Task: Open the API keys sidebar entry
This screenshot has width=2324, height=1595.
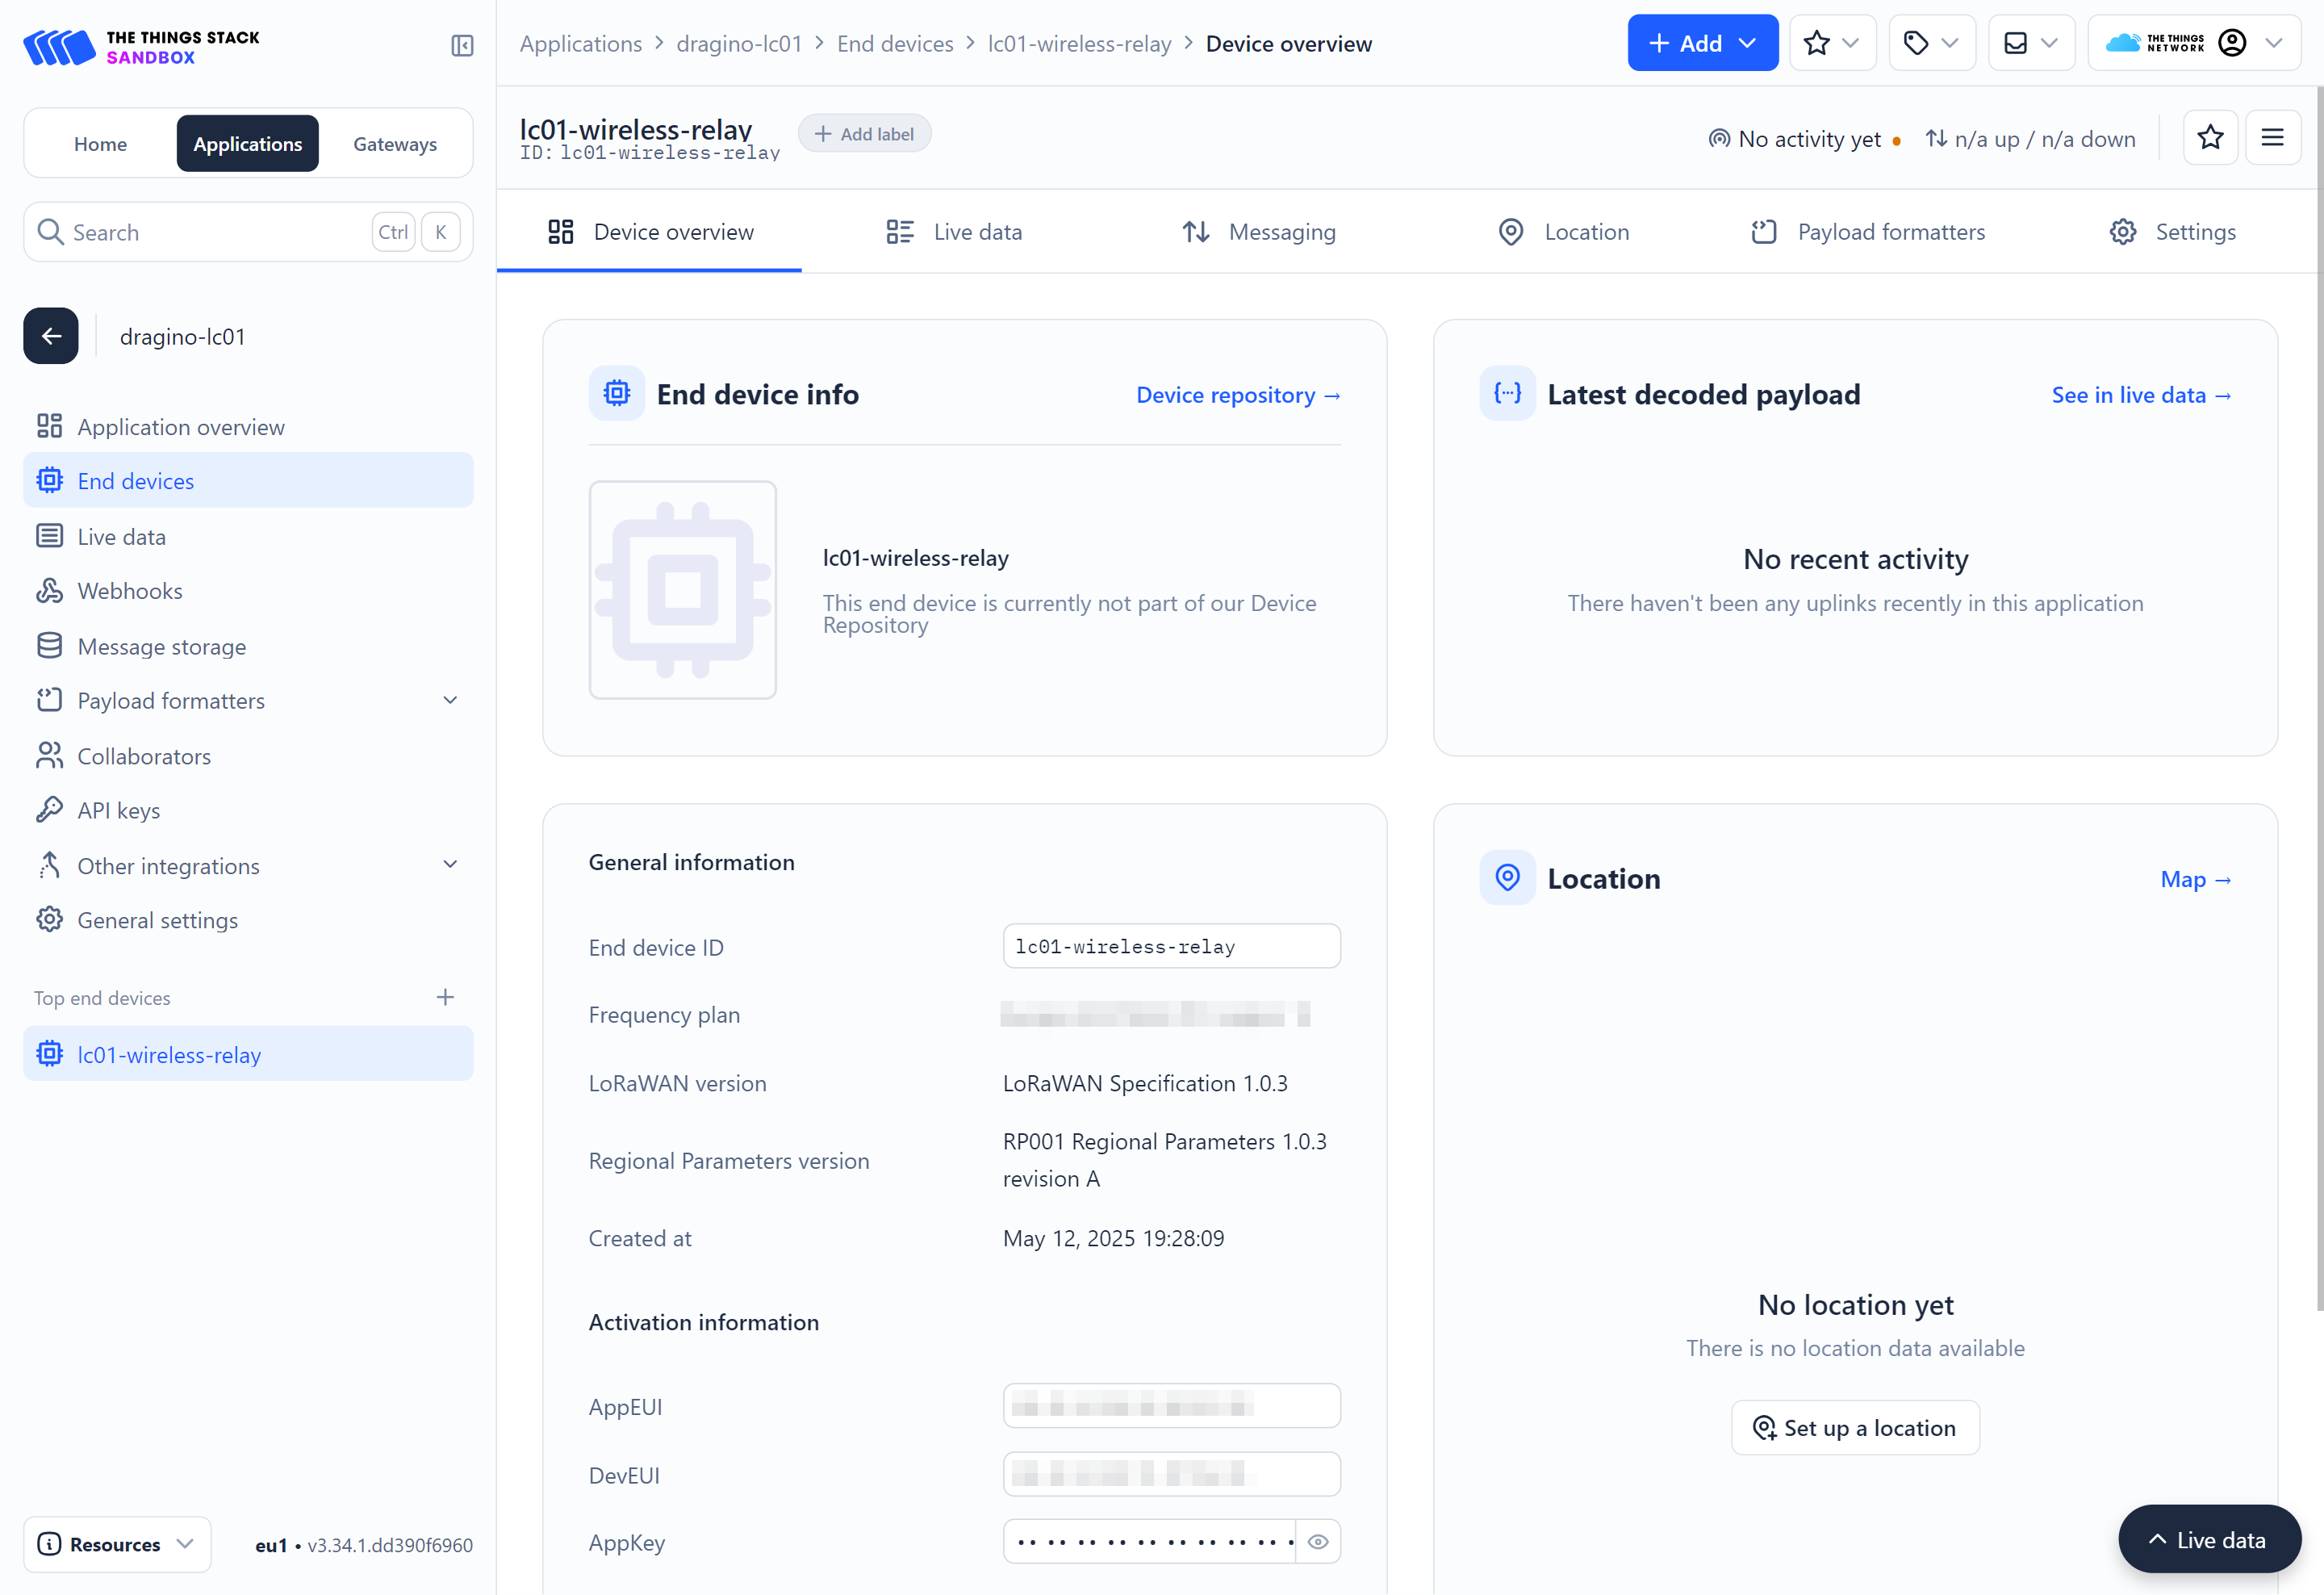Action: click(118, 810)
